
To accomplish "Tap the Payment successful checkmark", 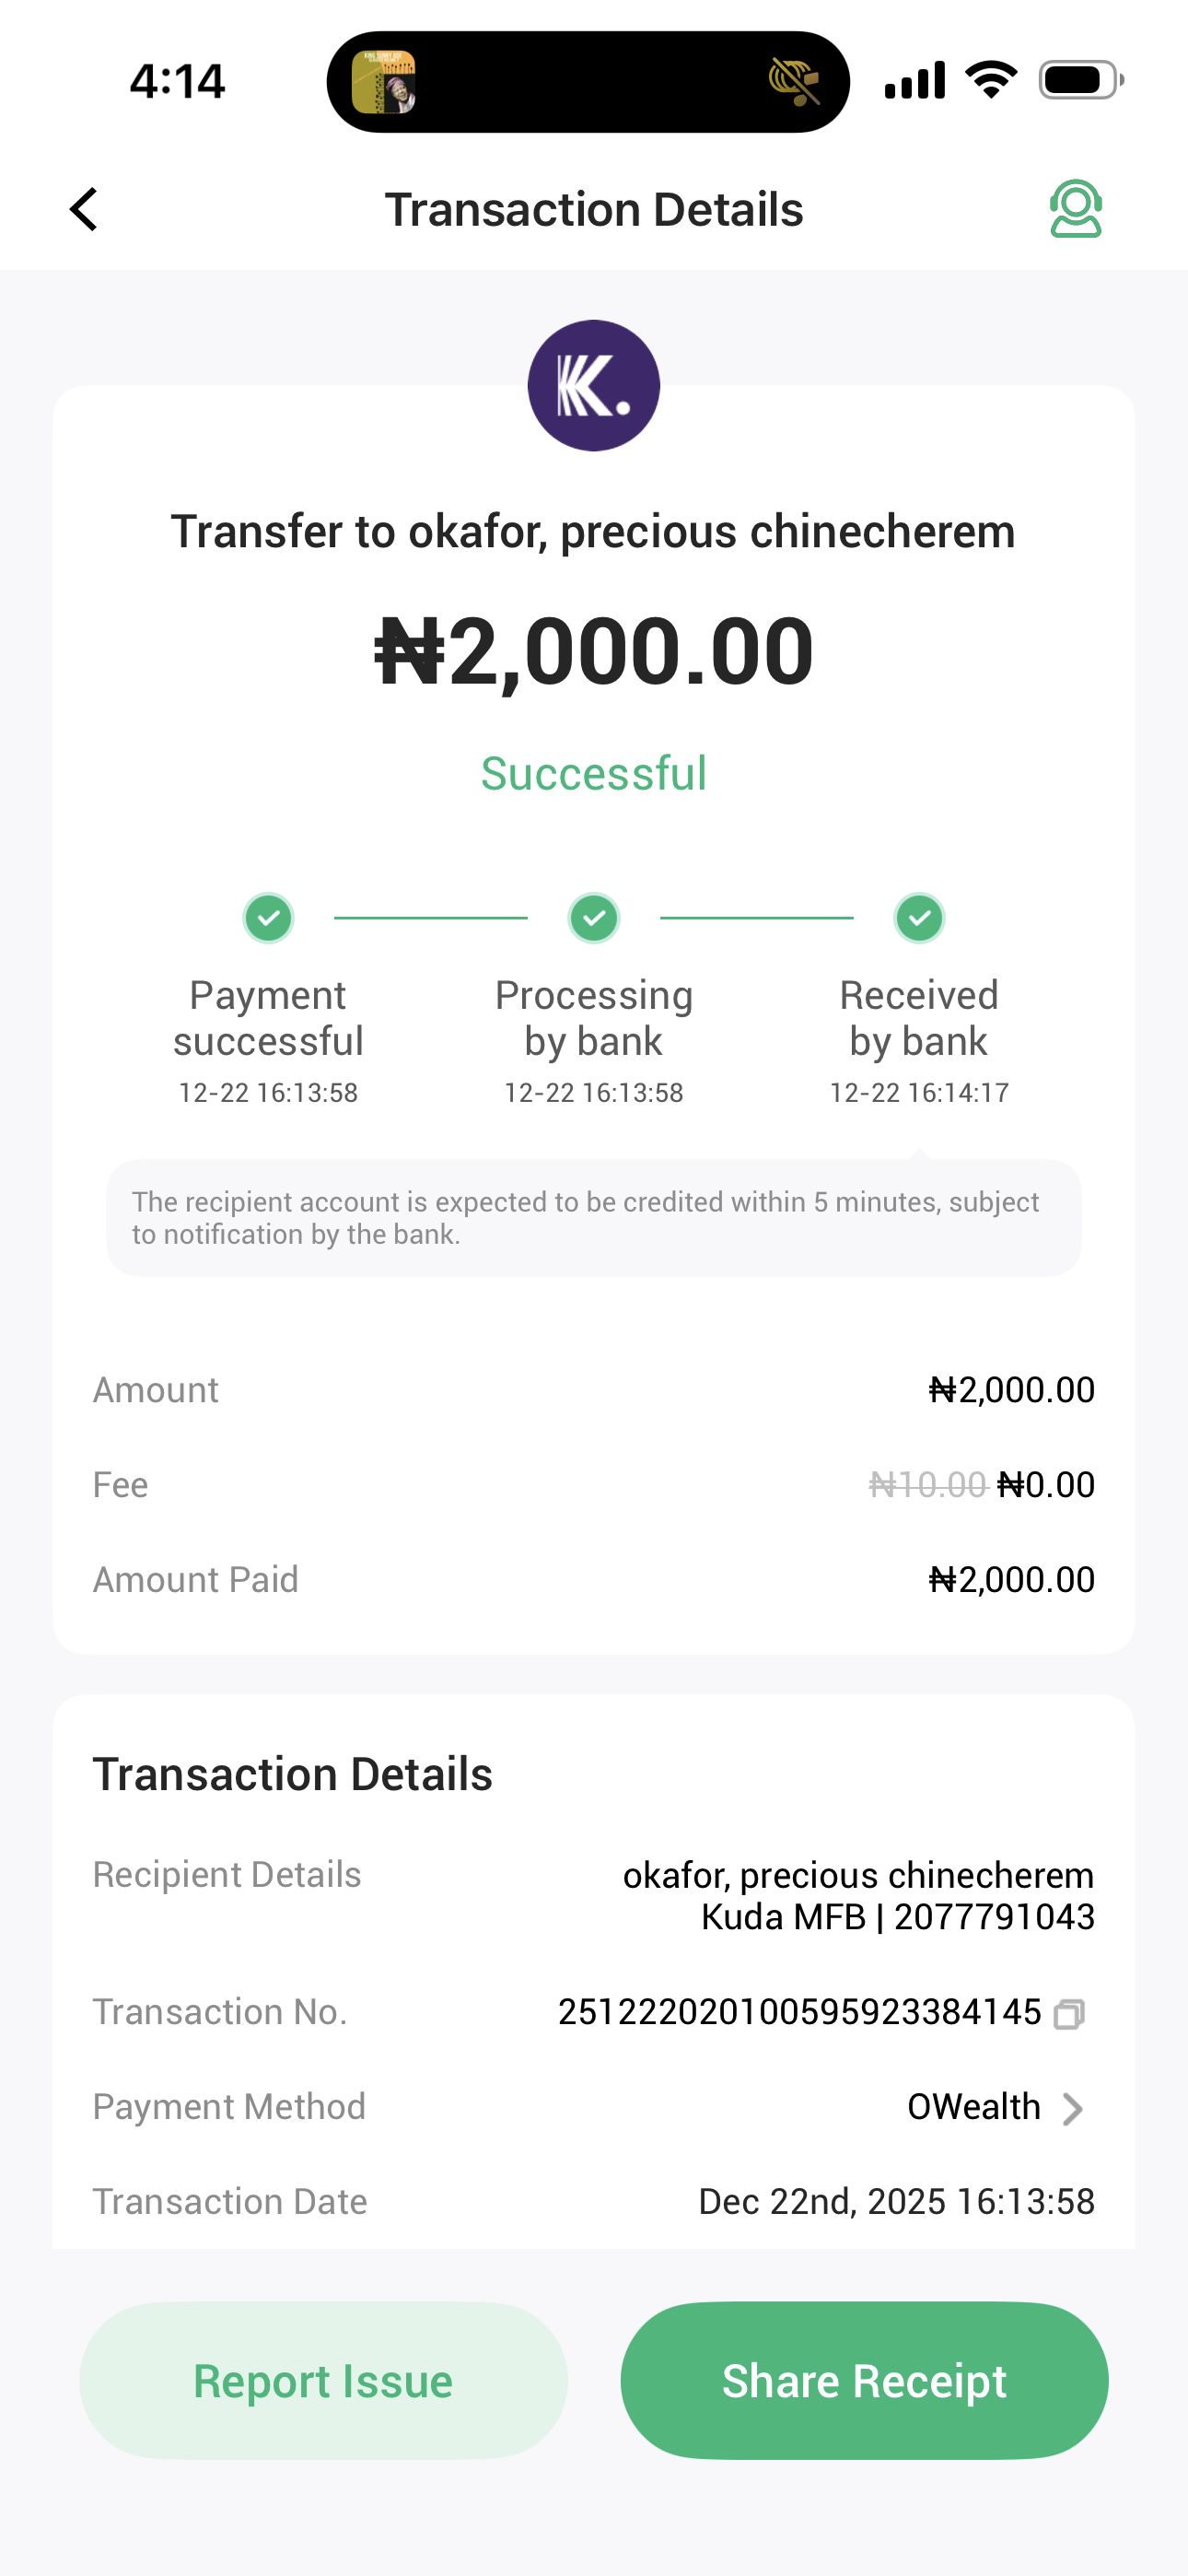I will click(x=268, y=918).
